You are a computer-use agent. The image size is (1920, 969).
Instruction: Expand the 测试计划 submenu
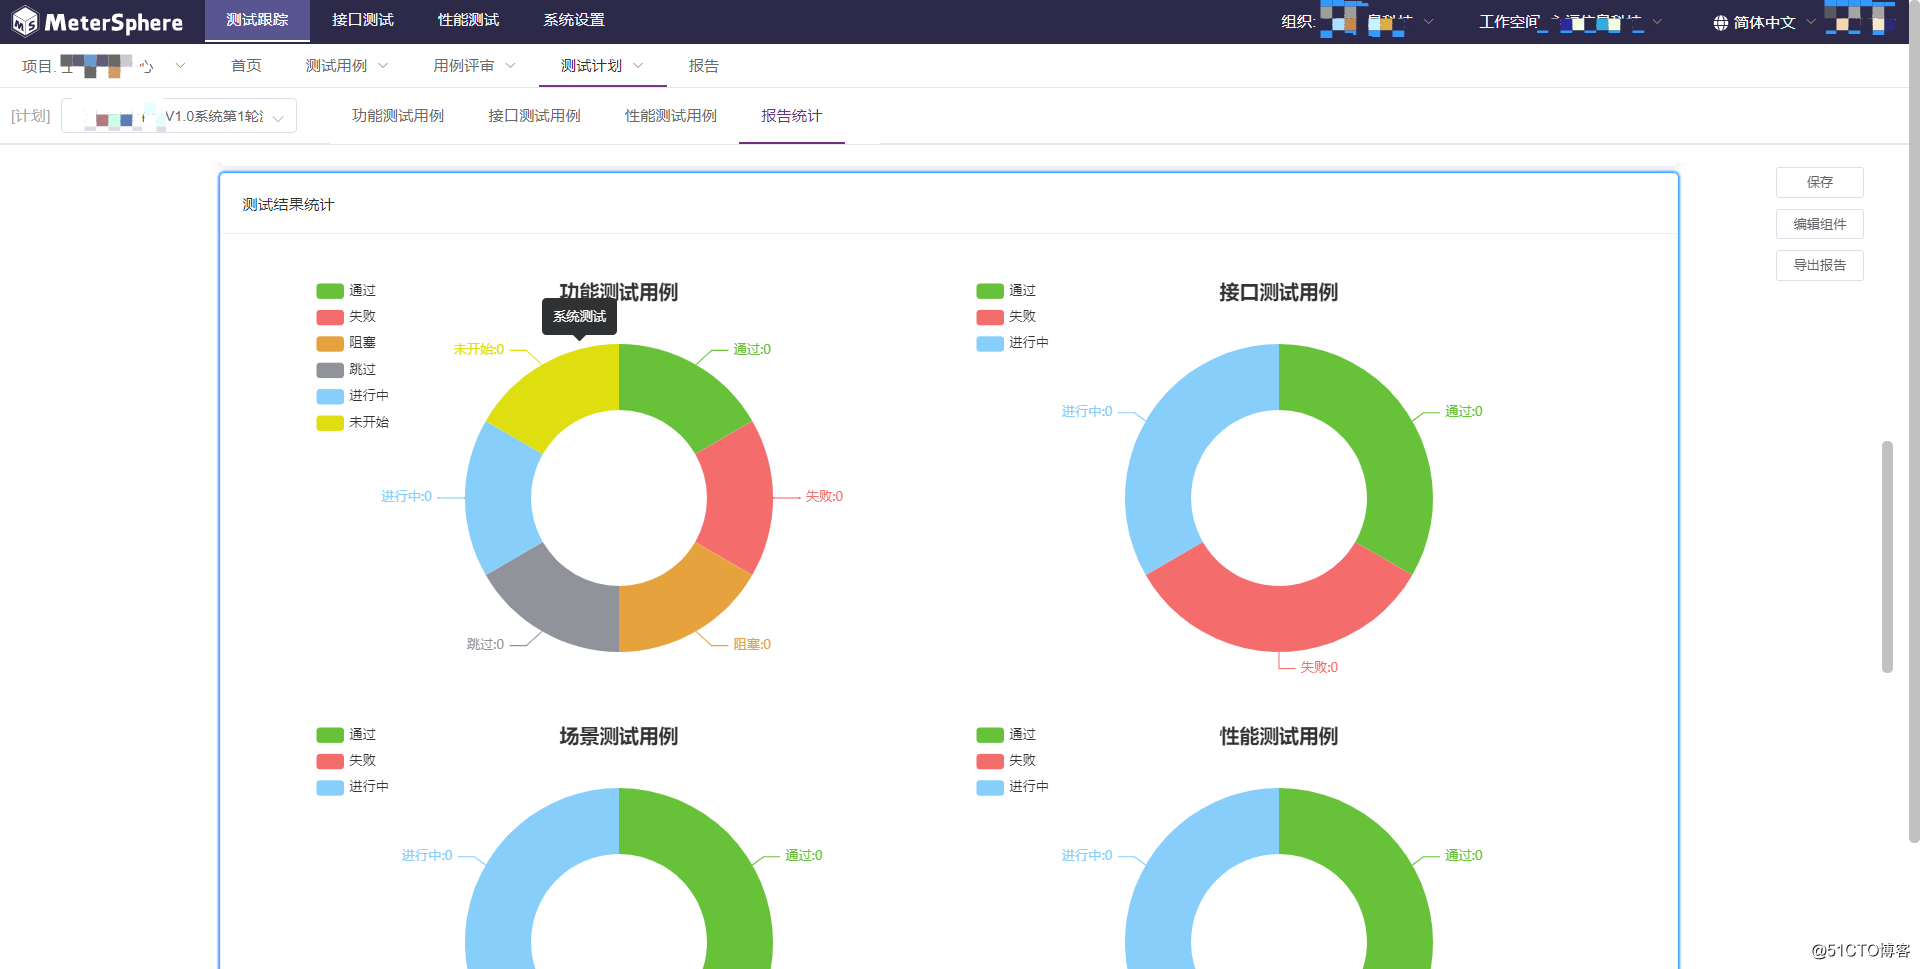(x=602, y=66)
